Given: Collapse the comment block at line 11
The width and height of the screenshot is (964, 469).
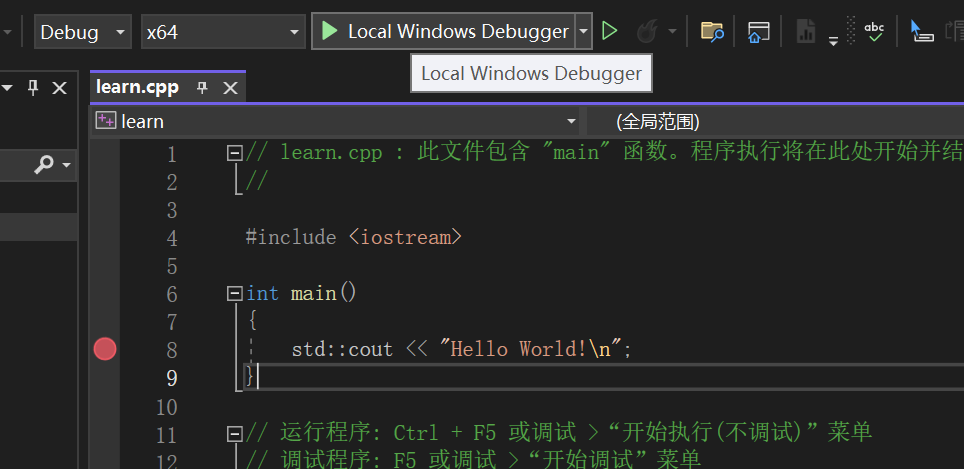Looking at the screenshot, I should point(234,435).
